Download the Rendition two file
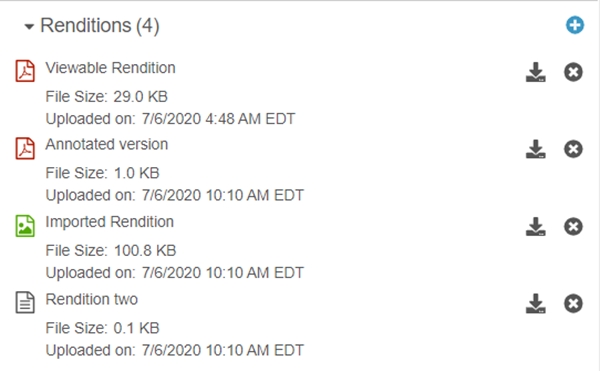Screen dimensions: 600x371 coord(536,304)
